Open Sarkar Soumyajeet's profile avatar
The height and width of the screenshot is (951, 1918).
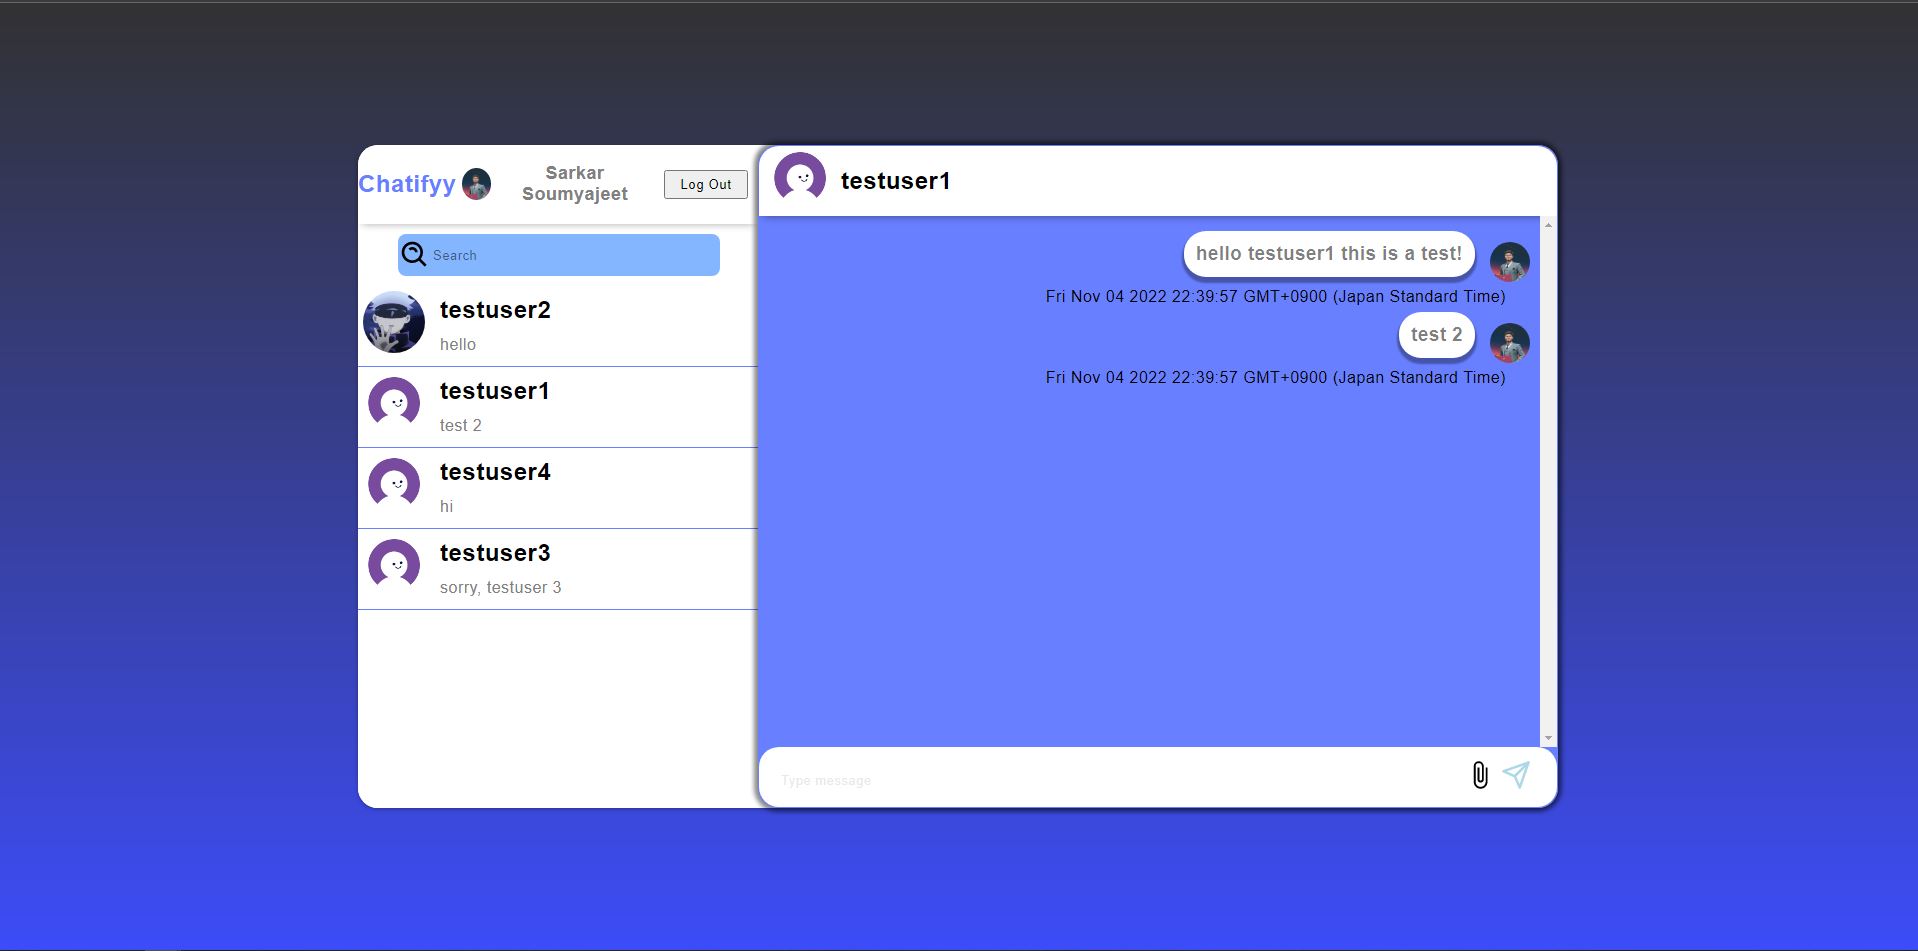(x=475, y=184)
